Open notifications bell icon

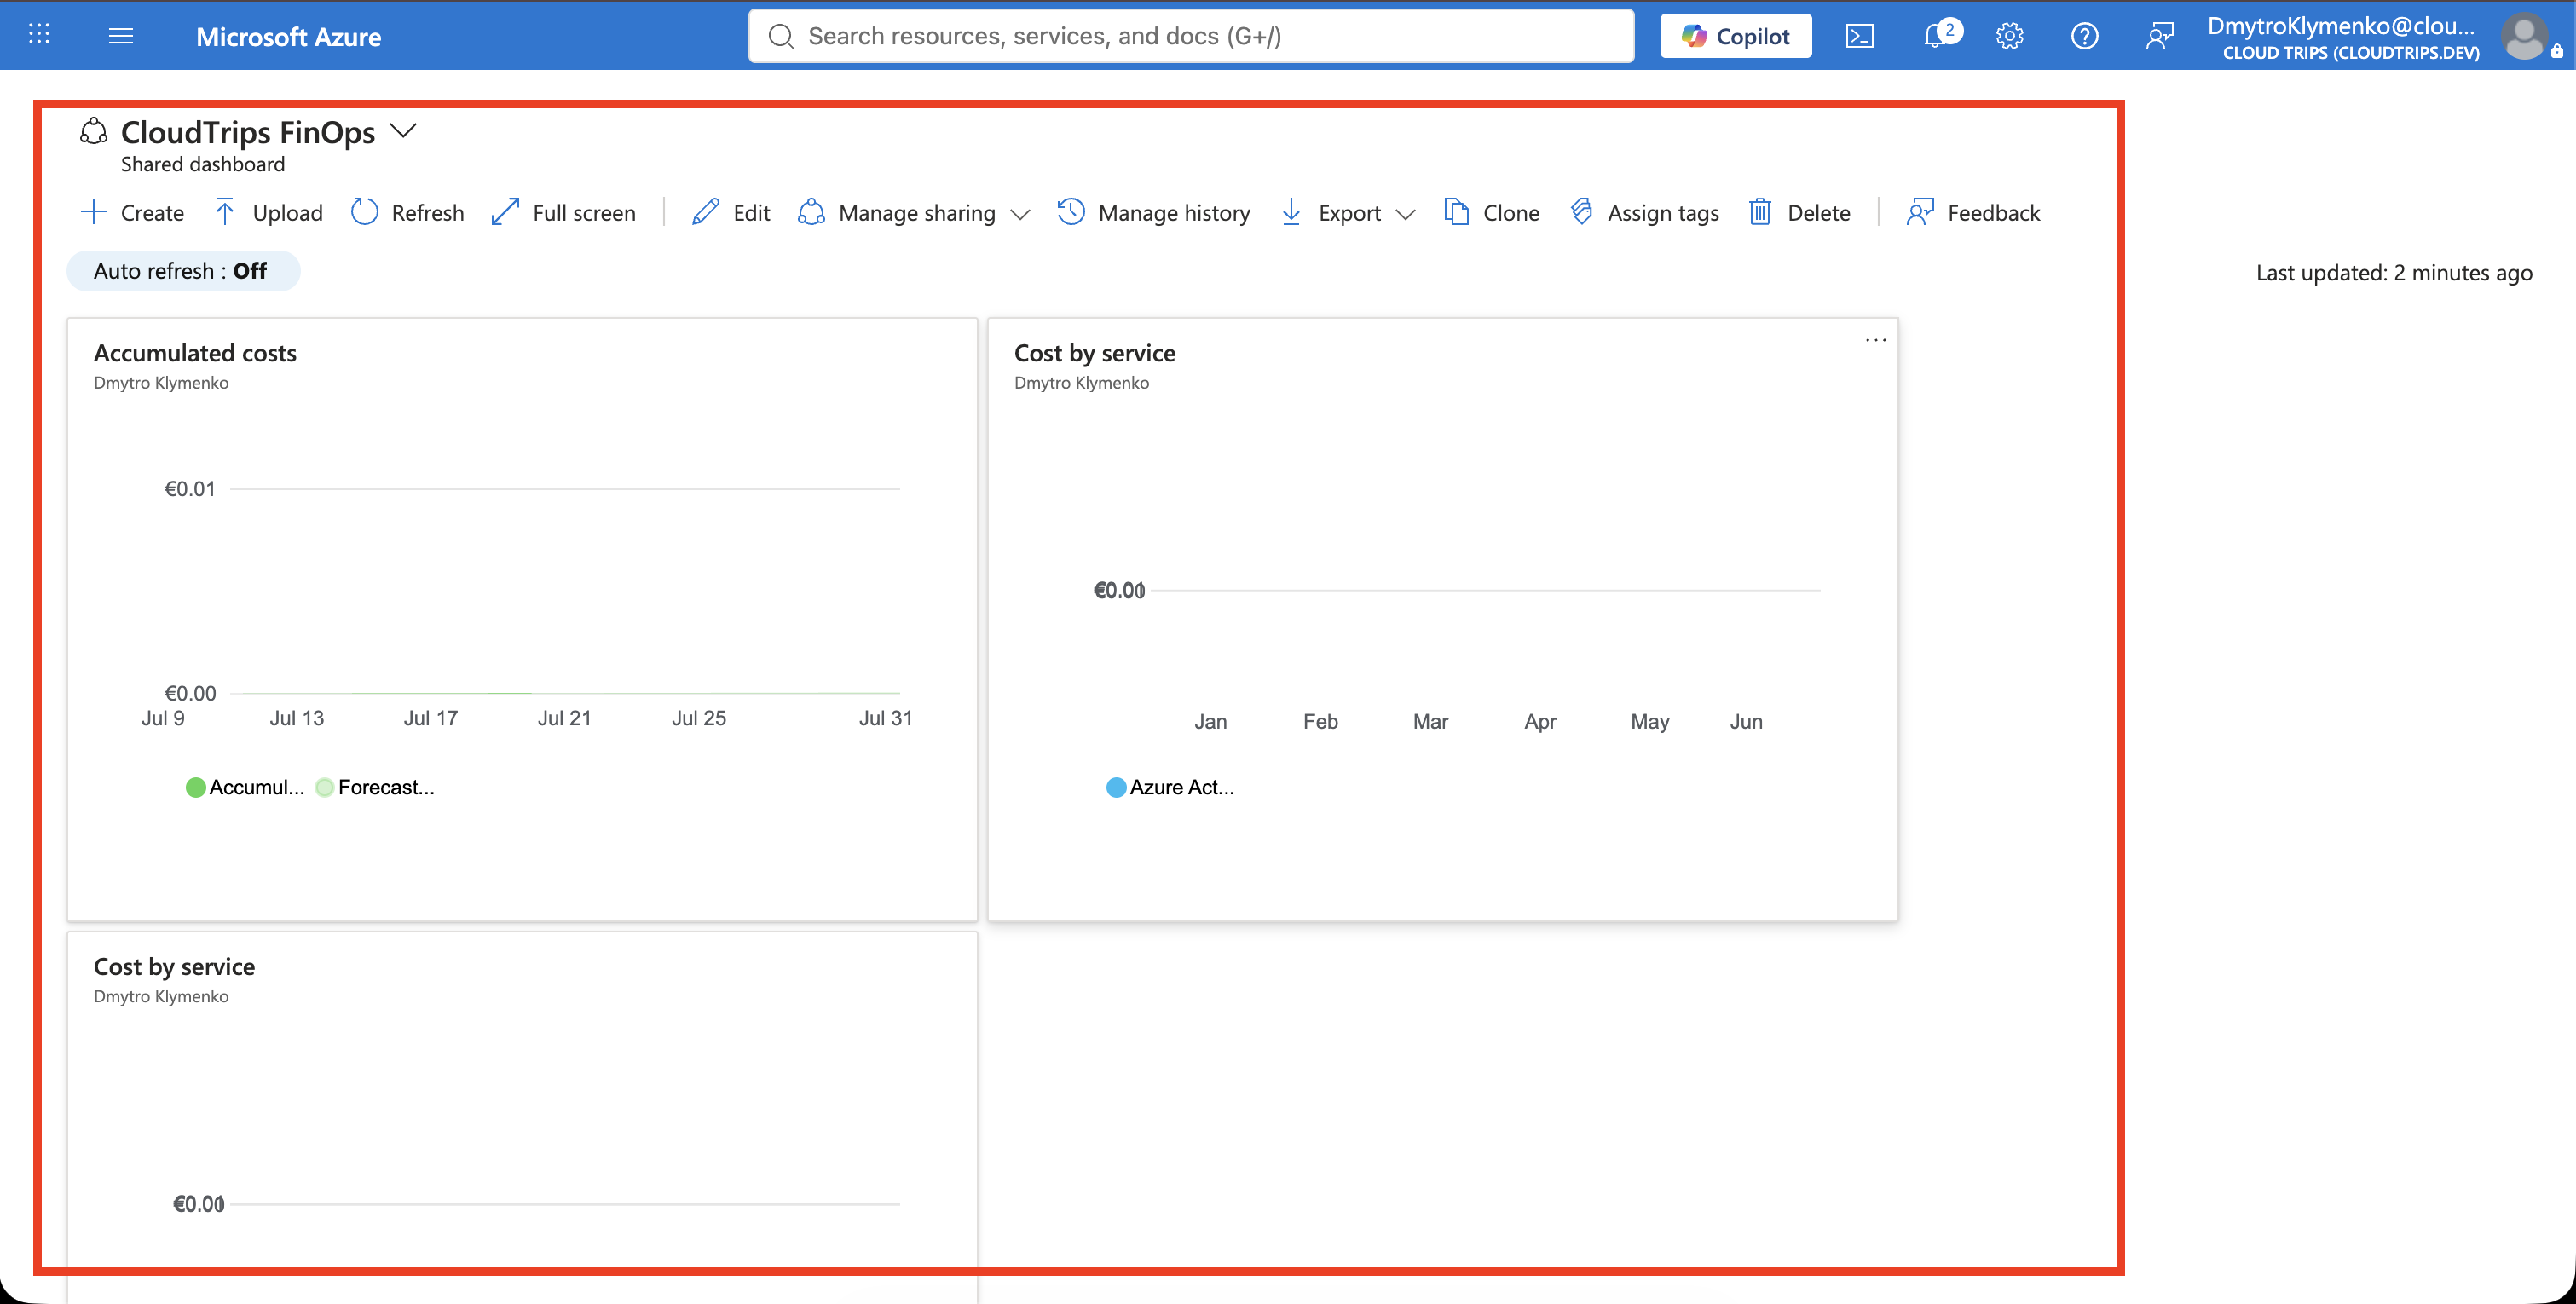point(1936,36)
